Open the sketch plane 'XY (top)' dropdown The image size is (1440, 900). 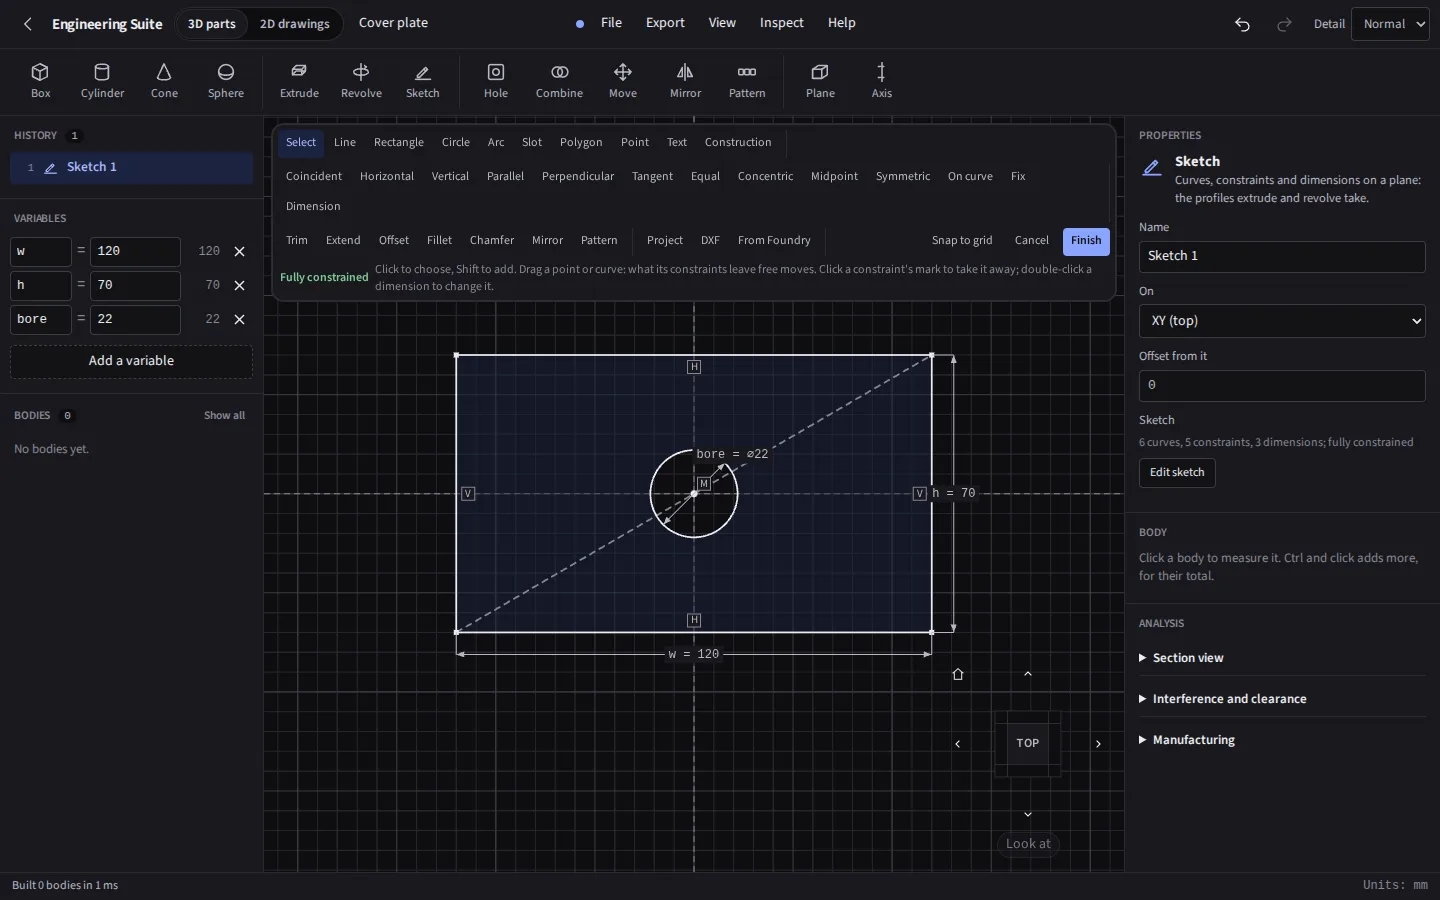point(1282,321)
